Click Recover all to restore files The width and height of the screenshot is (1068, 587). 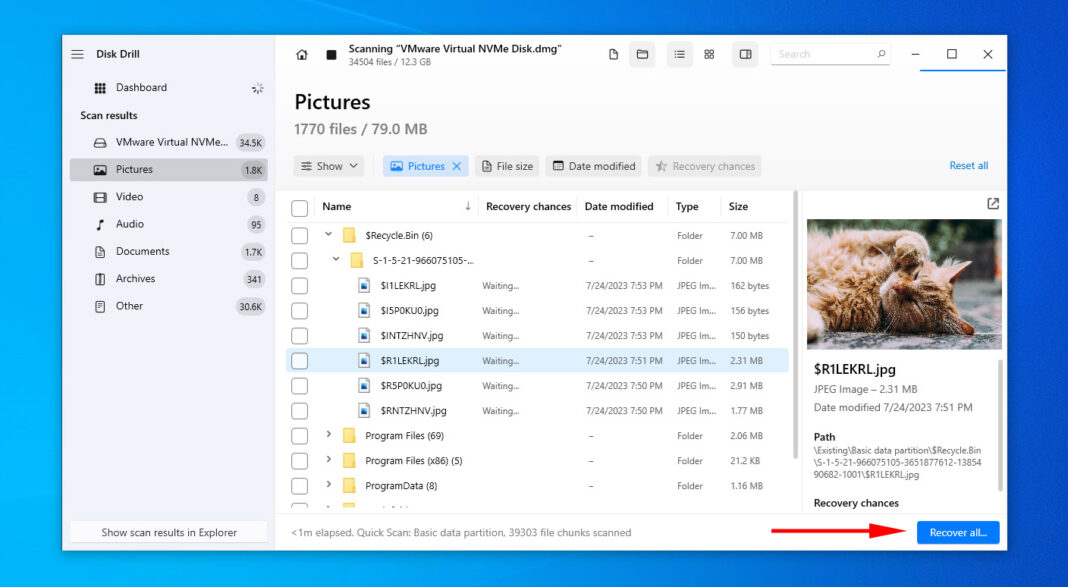957,532
